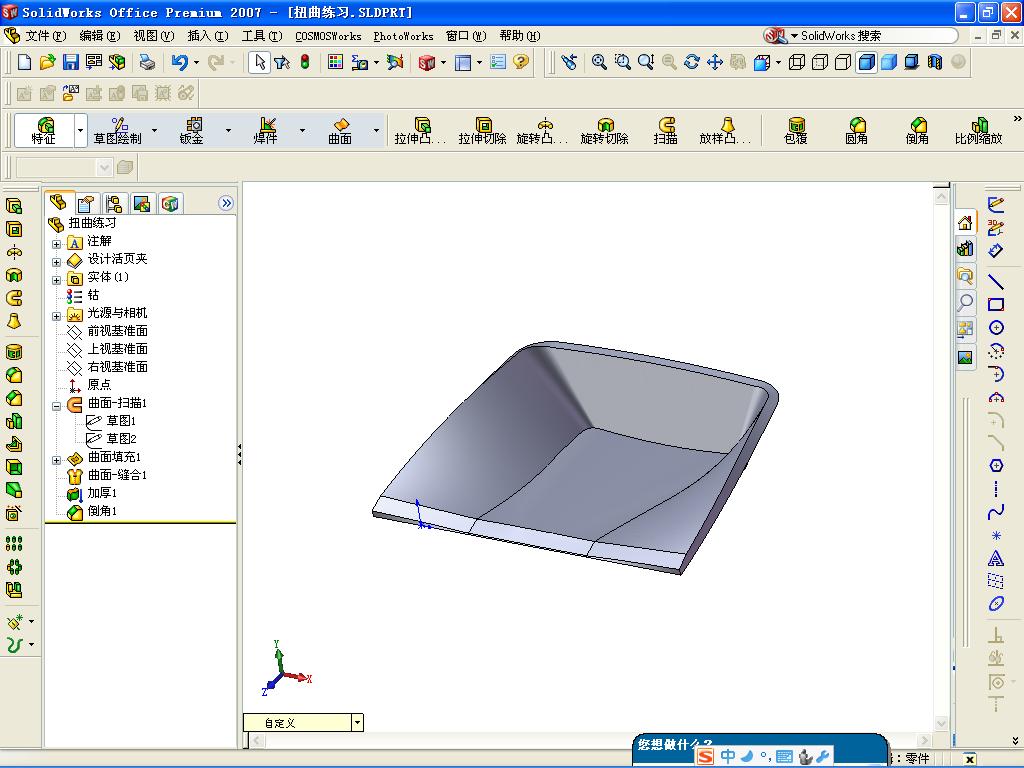Open the 文件(F) menu
The width and height of the screenshot is (1024, 768).
pos(46,36)
